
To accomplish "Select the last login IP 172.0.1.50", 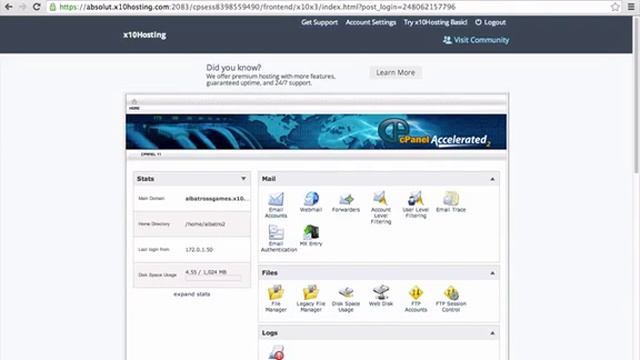I will (x=199, y=249).
